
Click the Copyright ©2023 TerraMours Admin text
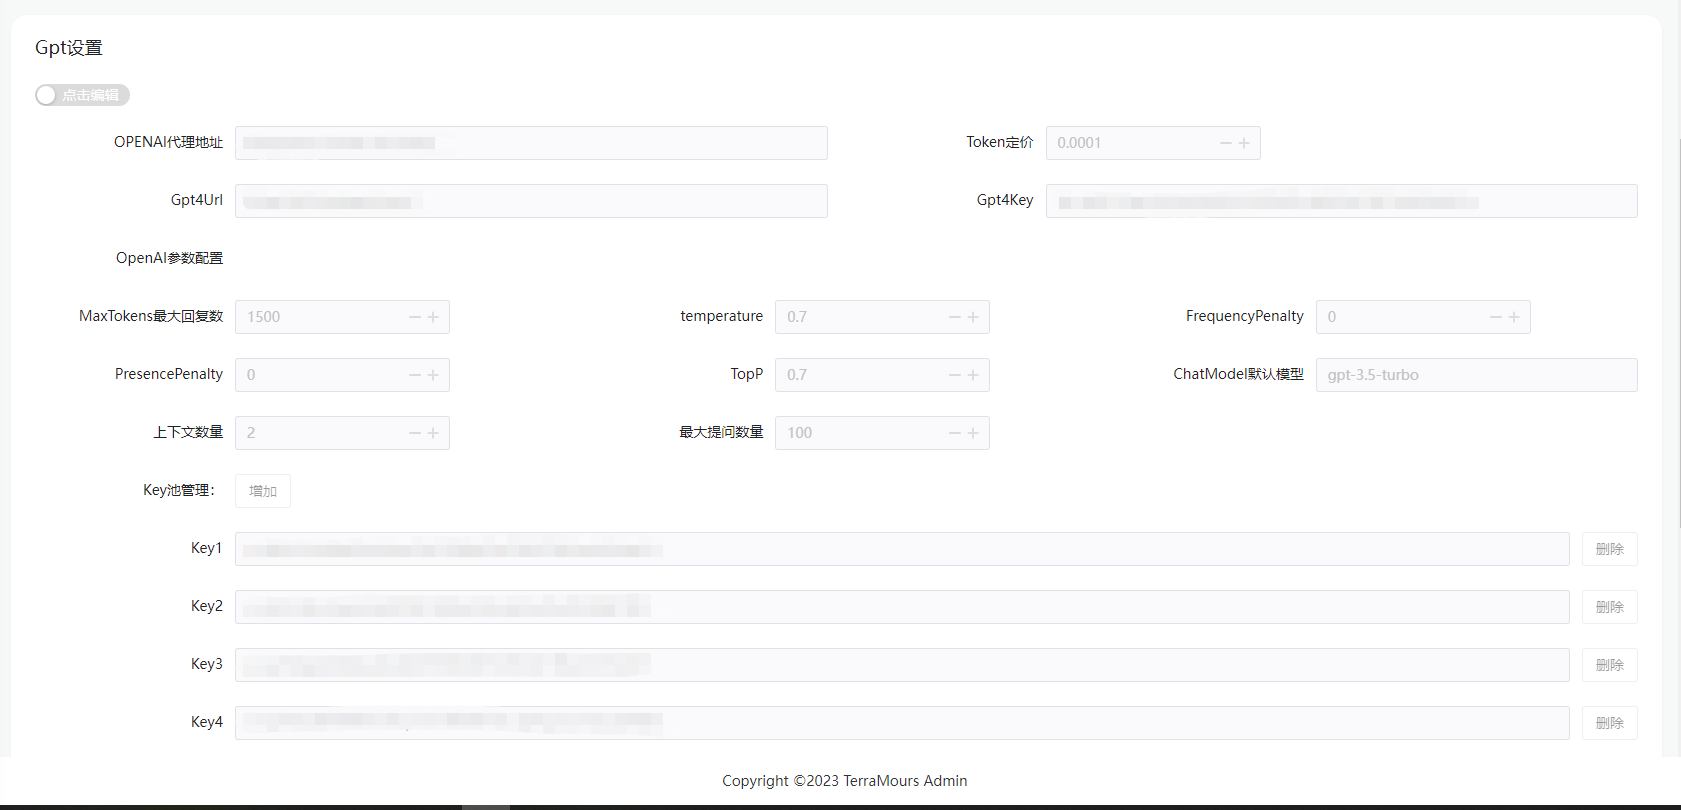click(845, 781)
